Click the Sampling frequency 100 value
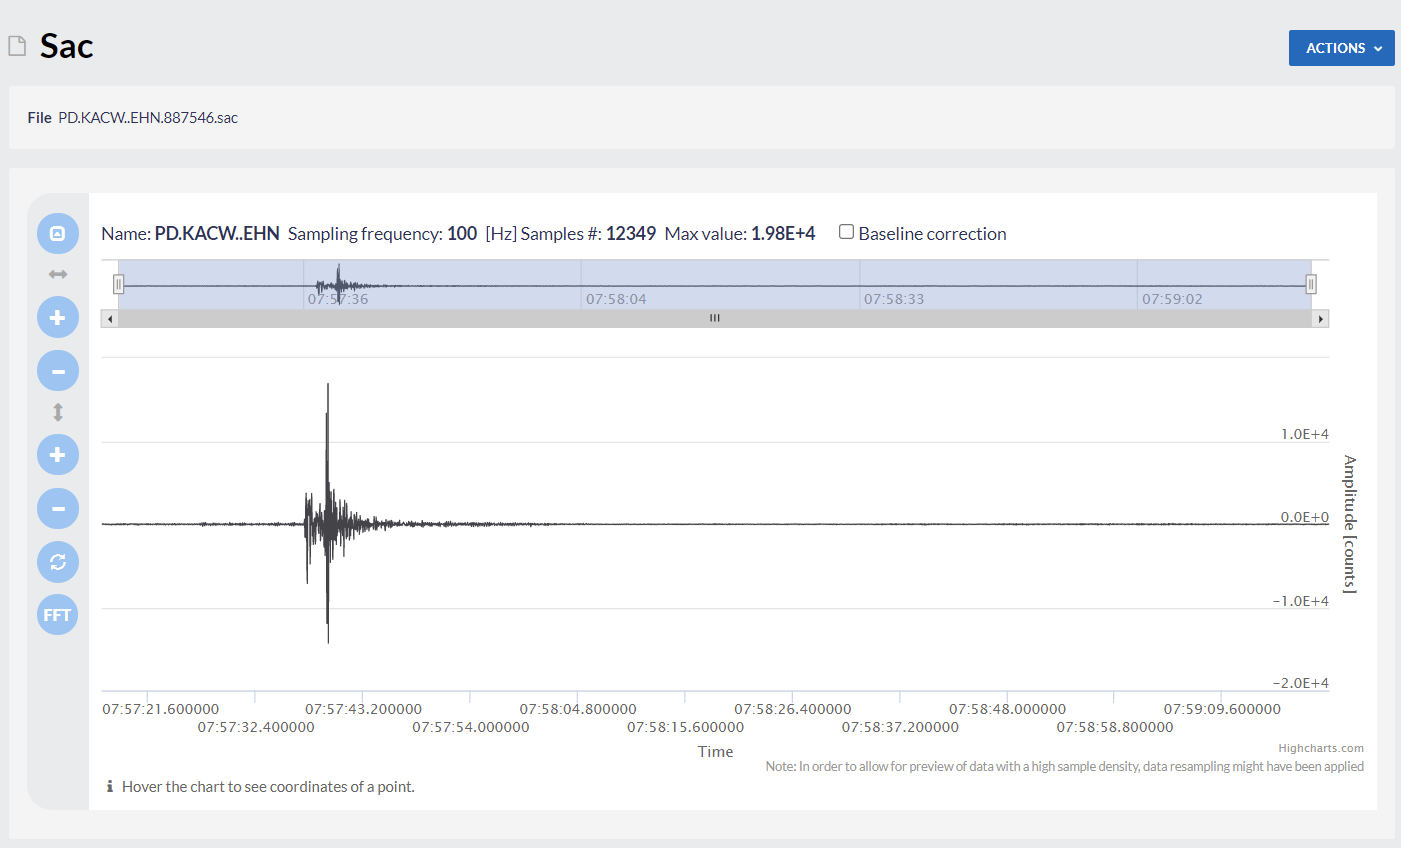This screenshot has height=848, width=1401. 462,233
